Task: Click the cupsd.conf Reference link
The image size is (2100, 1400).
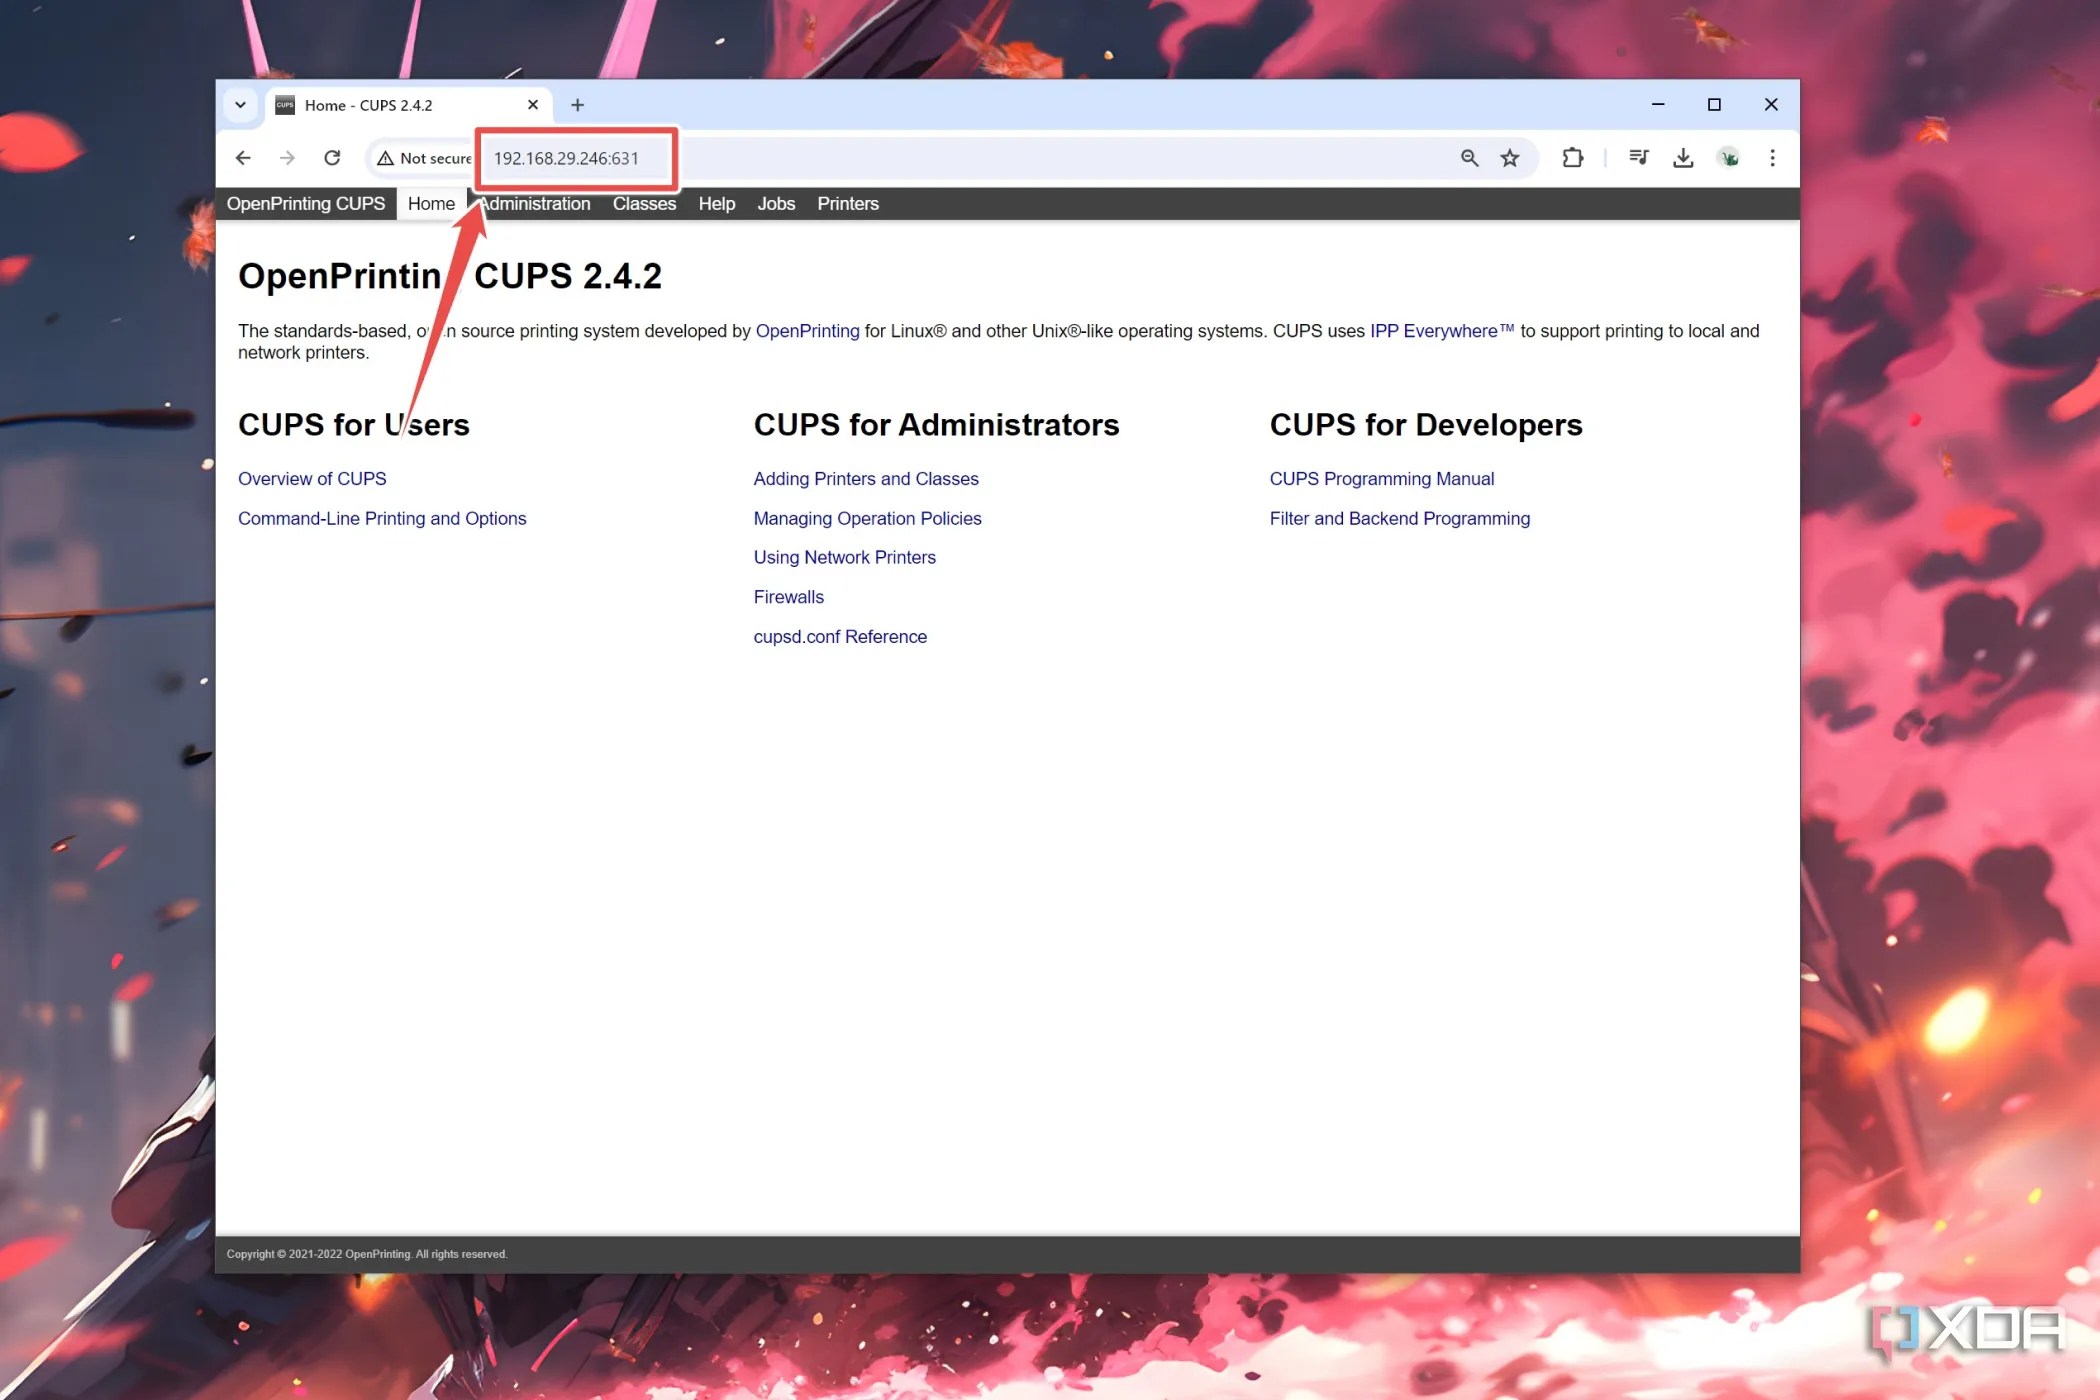Action: pos(840,636)
